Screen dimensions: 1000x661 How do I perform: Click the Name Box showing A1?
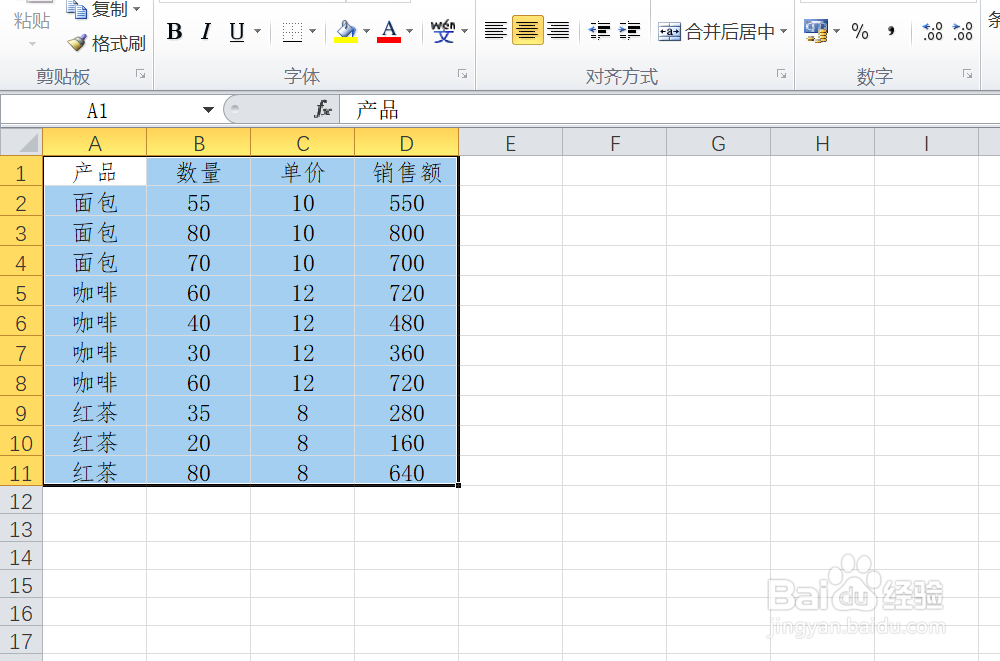[x=100, y=110]
